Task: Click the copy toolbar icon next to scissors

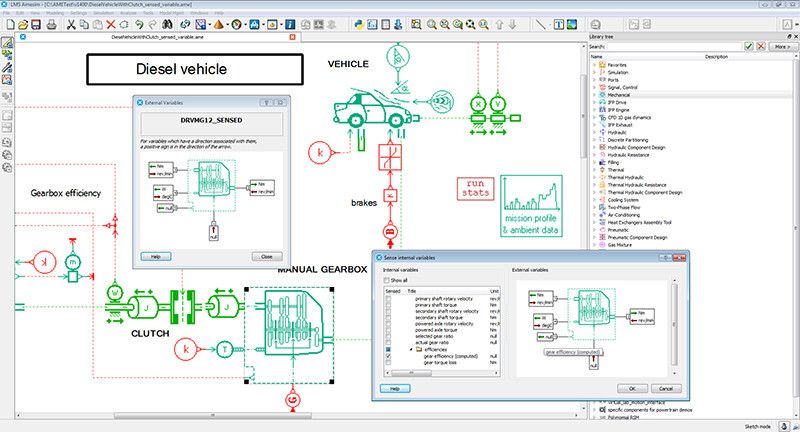Action: pos(84,24)
